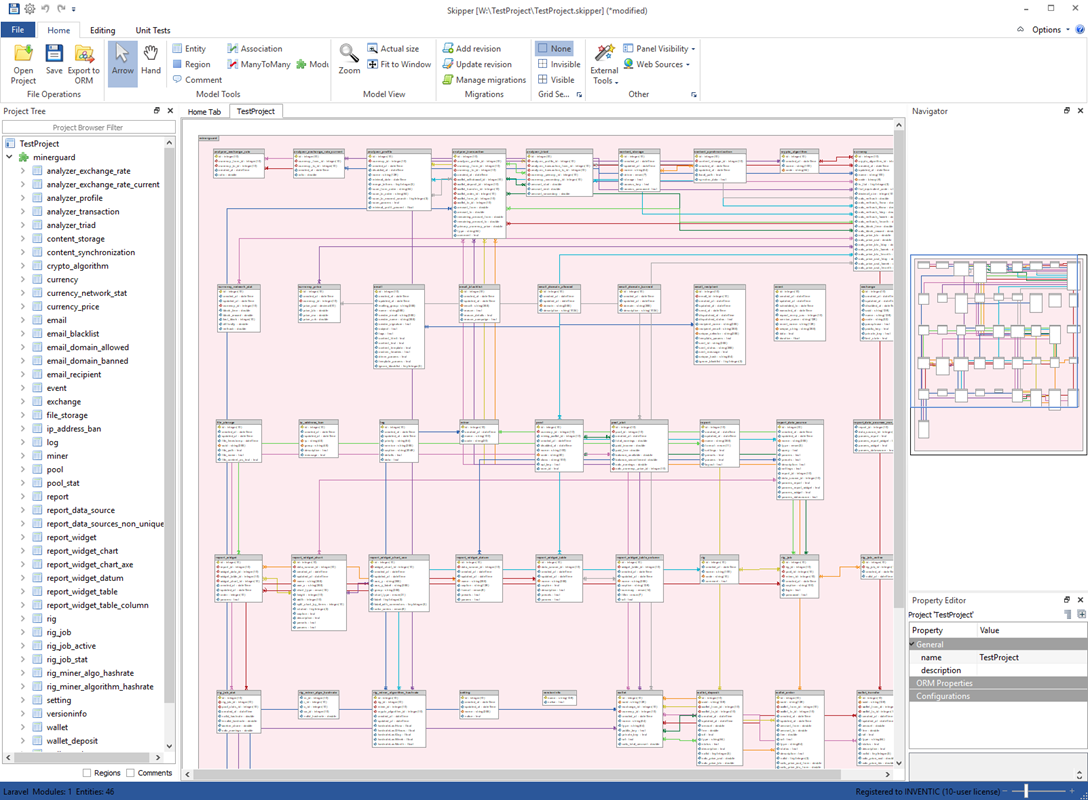Expand the currency tree item
This screenshot has height=800, width=1088.
pos(22,279)
